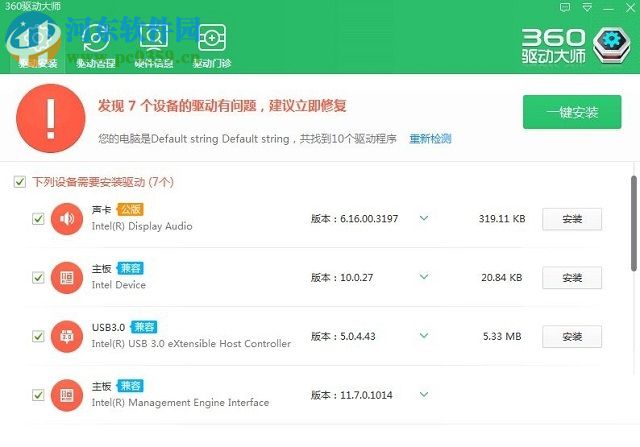This screenshot has width=640, height=447.
Task: Expand version dropdown for 11.7.0.1014
Action: pos(424,394)
